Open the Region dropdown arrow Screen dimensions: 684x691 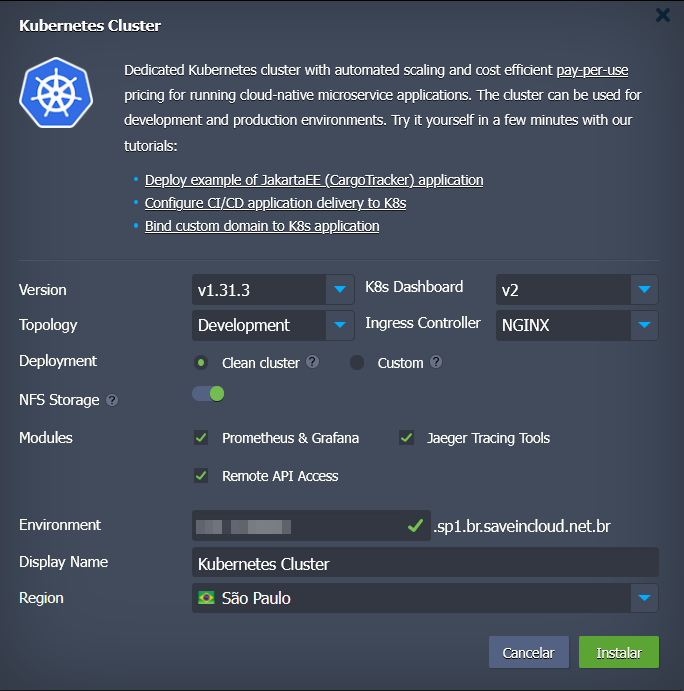[644, 598]
